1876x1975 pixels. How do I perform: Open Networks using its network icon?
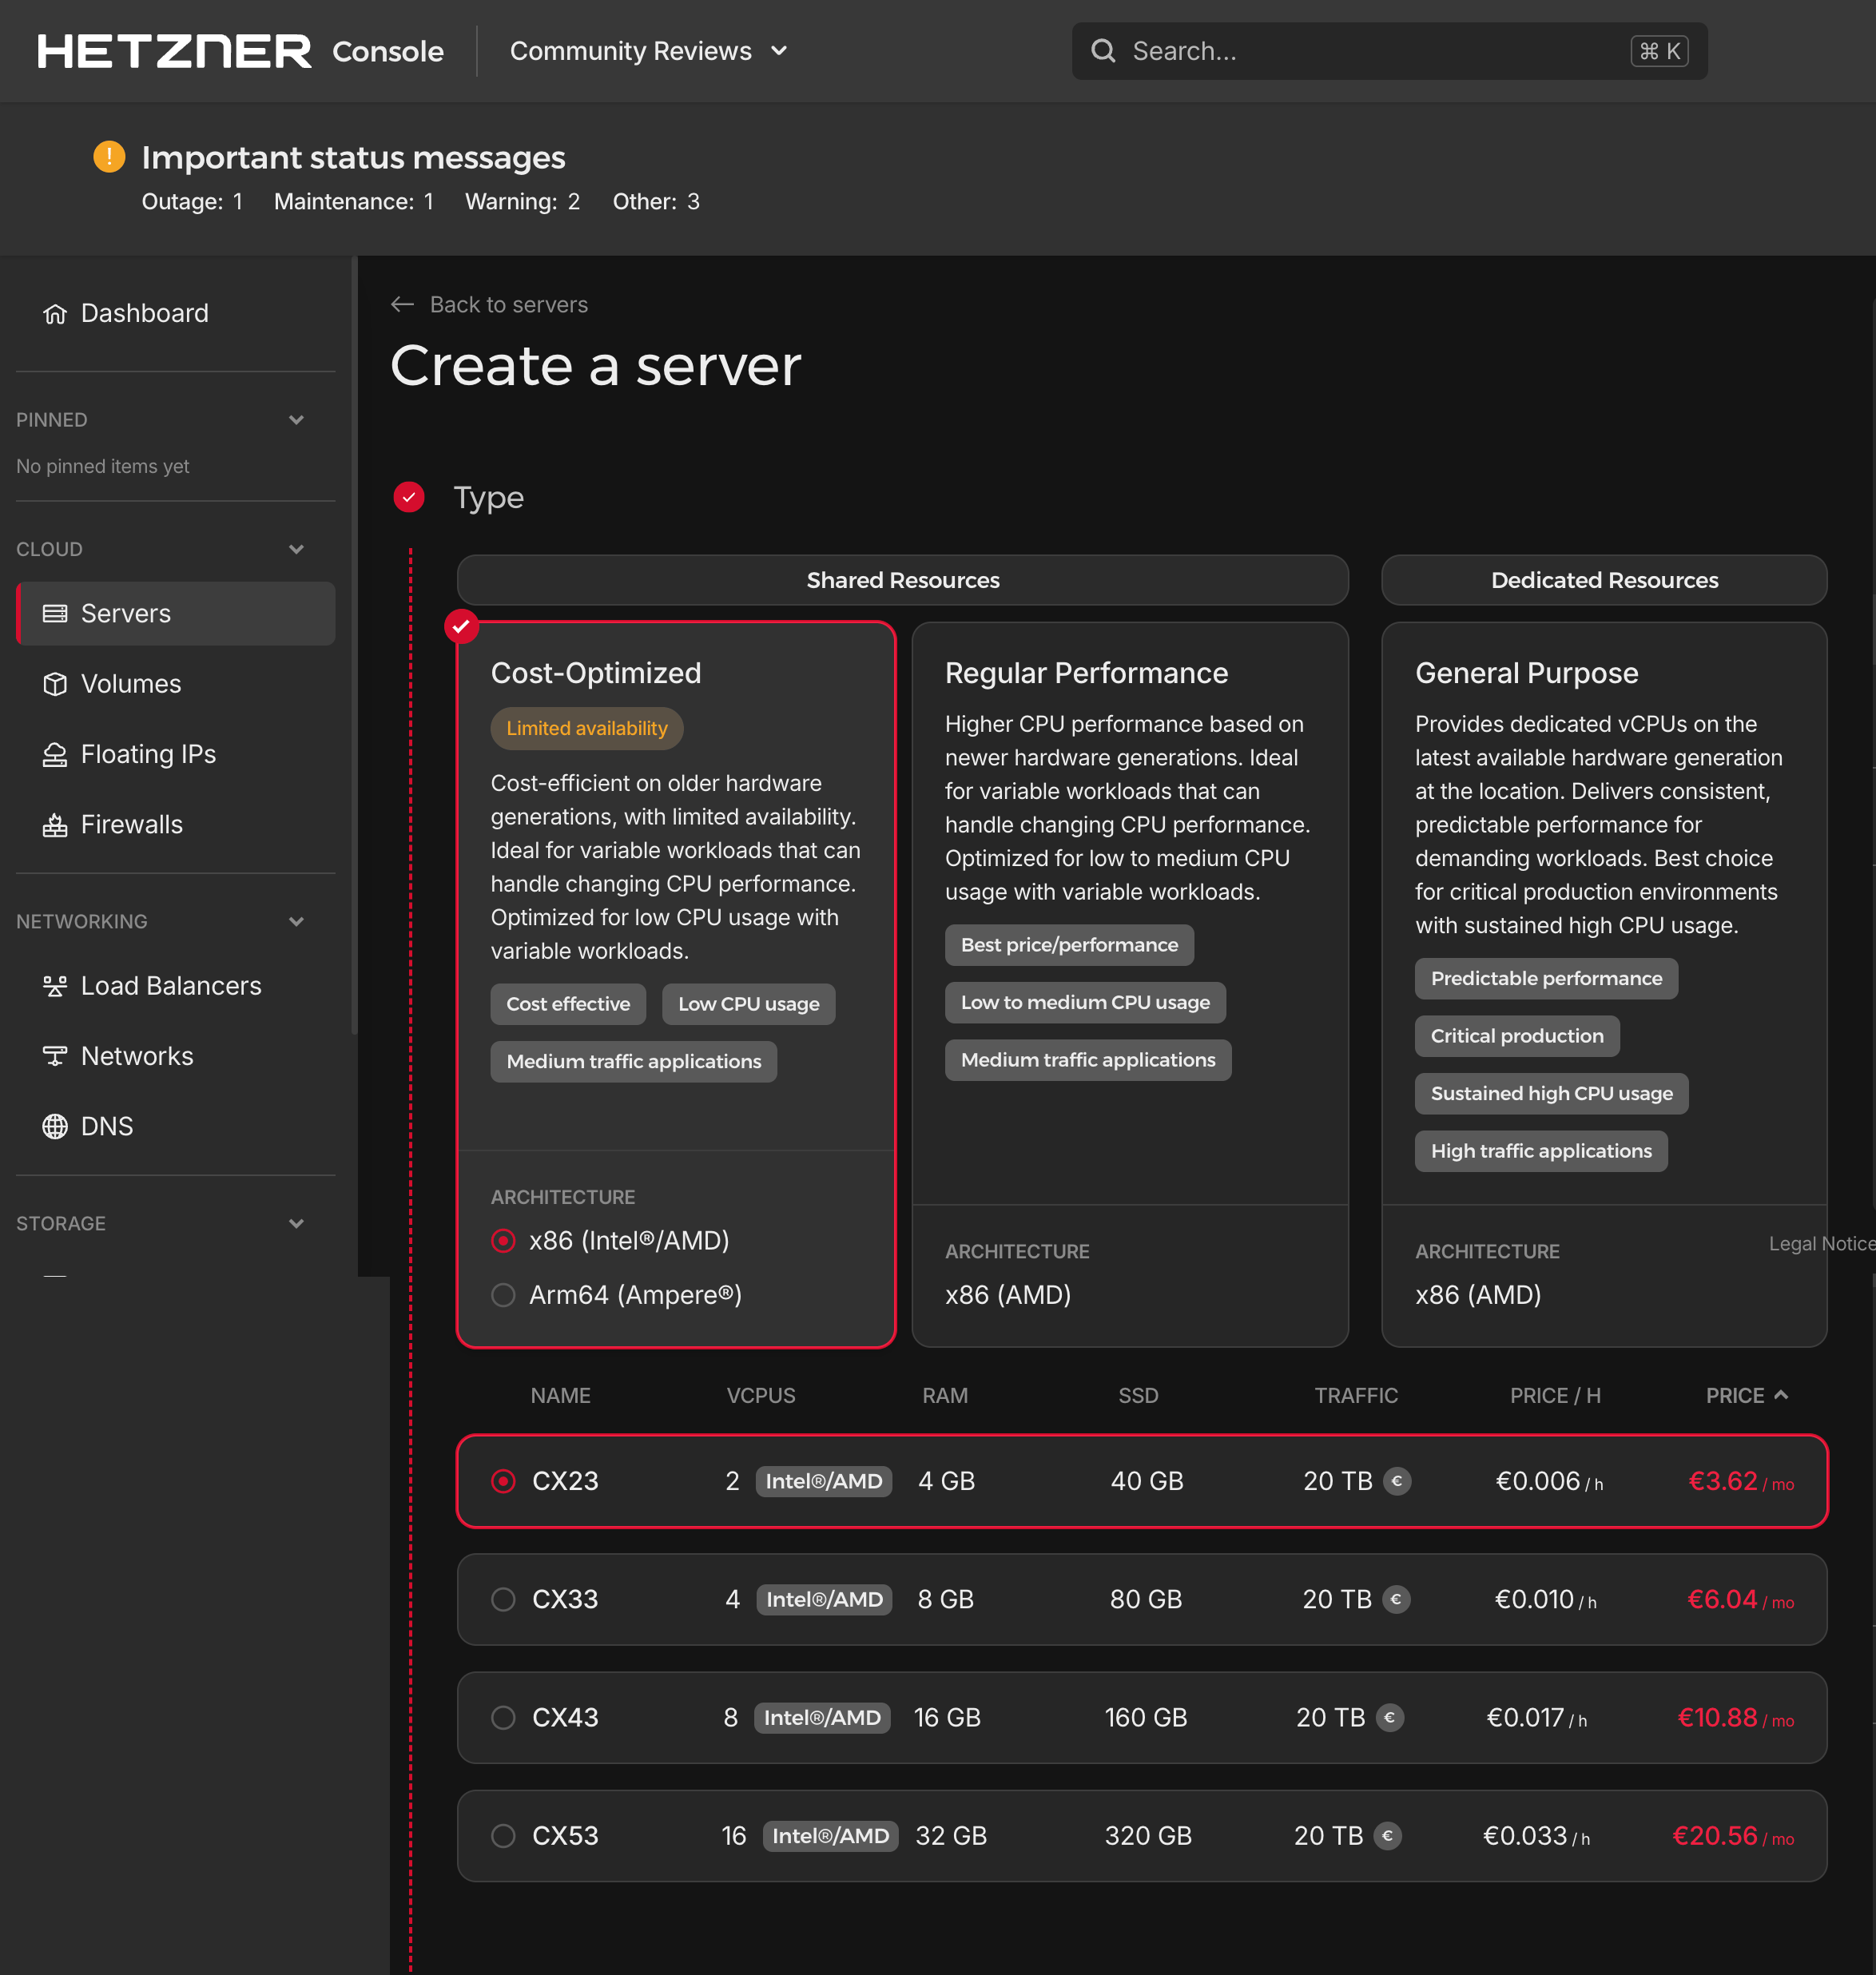point(55,1055)
